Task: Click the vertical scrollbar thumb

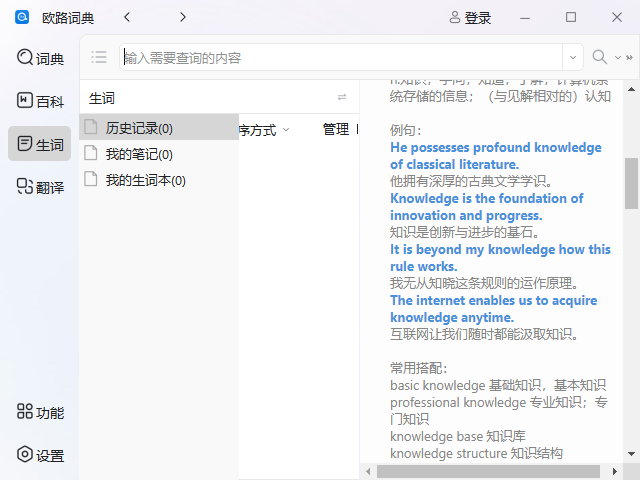Action: pos(631,184)
